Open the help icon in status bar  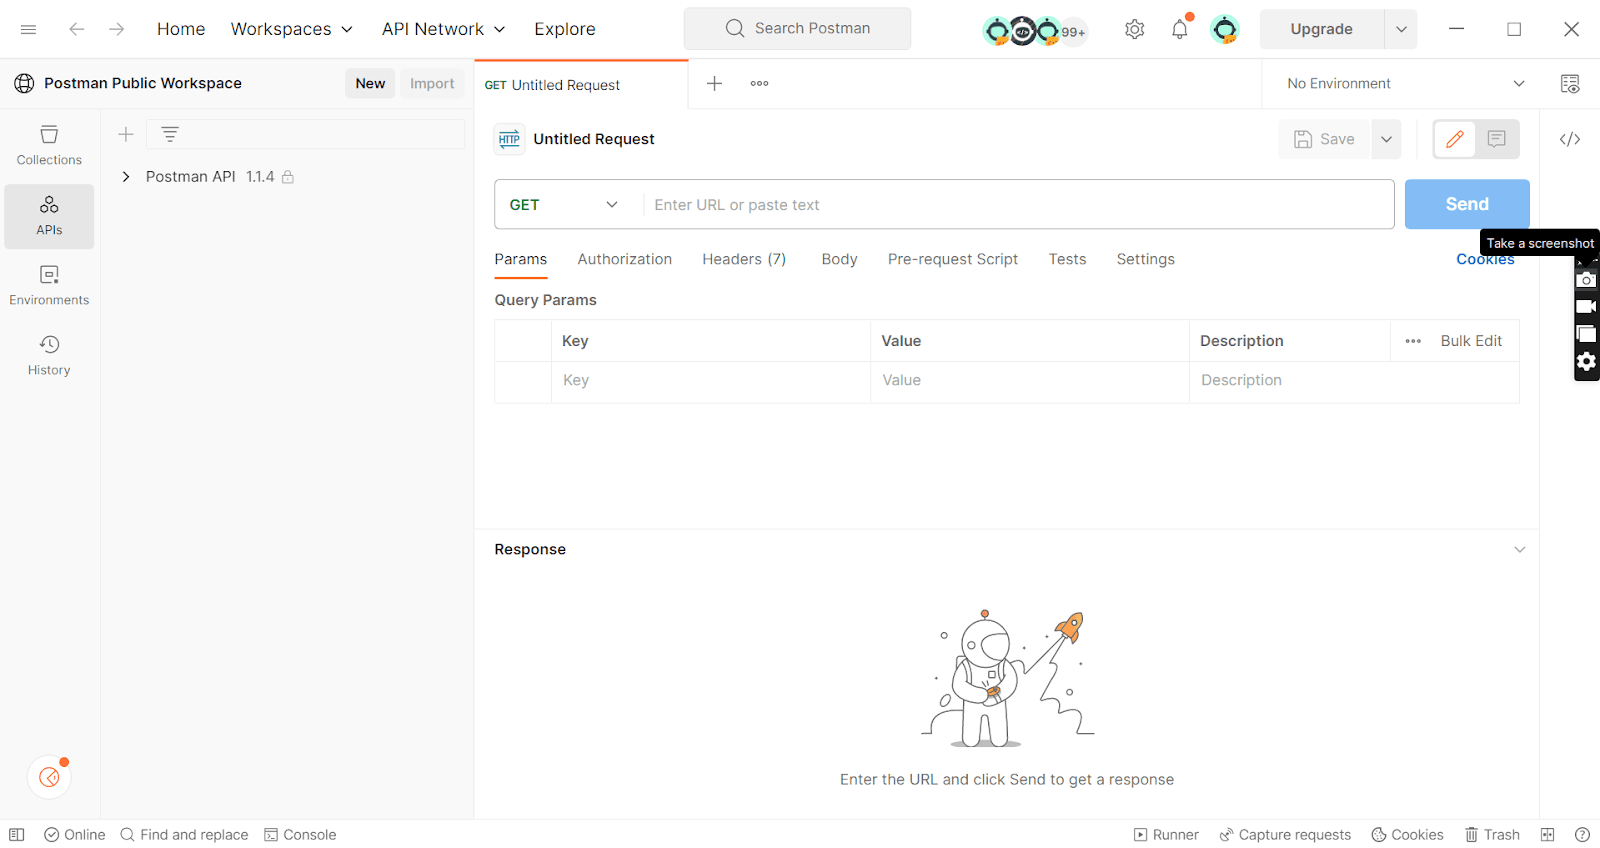[1582, 835]
